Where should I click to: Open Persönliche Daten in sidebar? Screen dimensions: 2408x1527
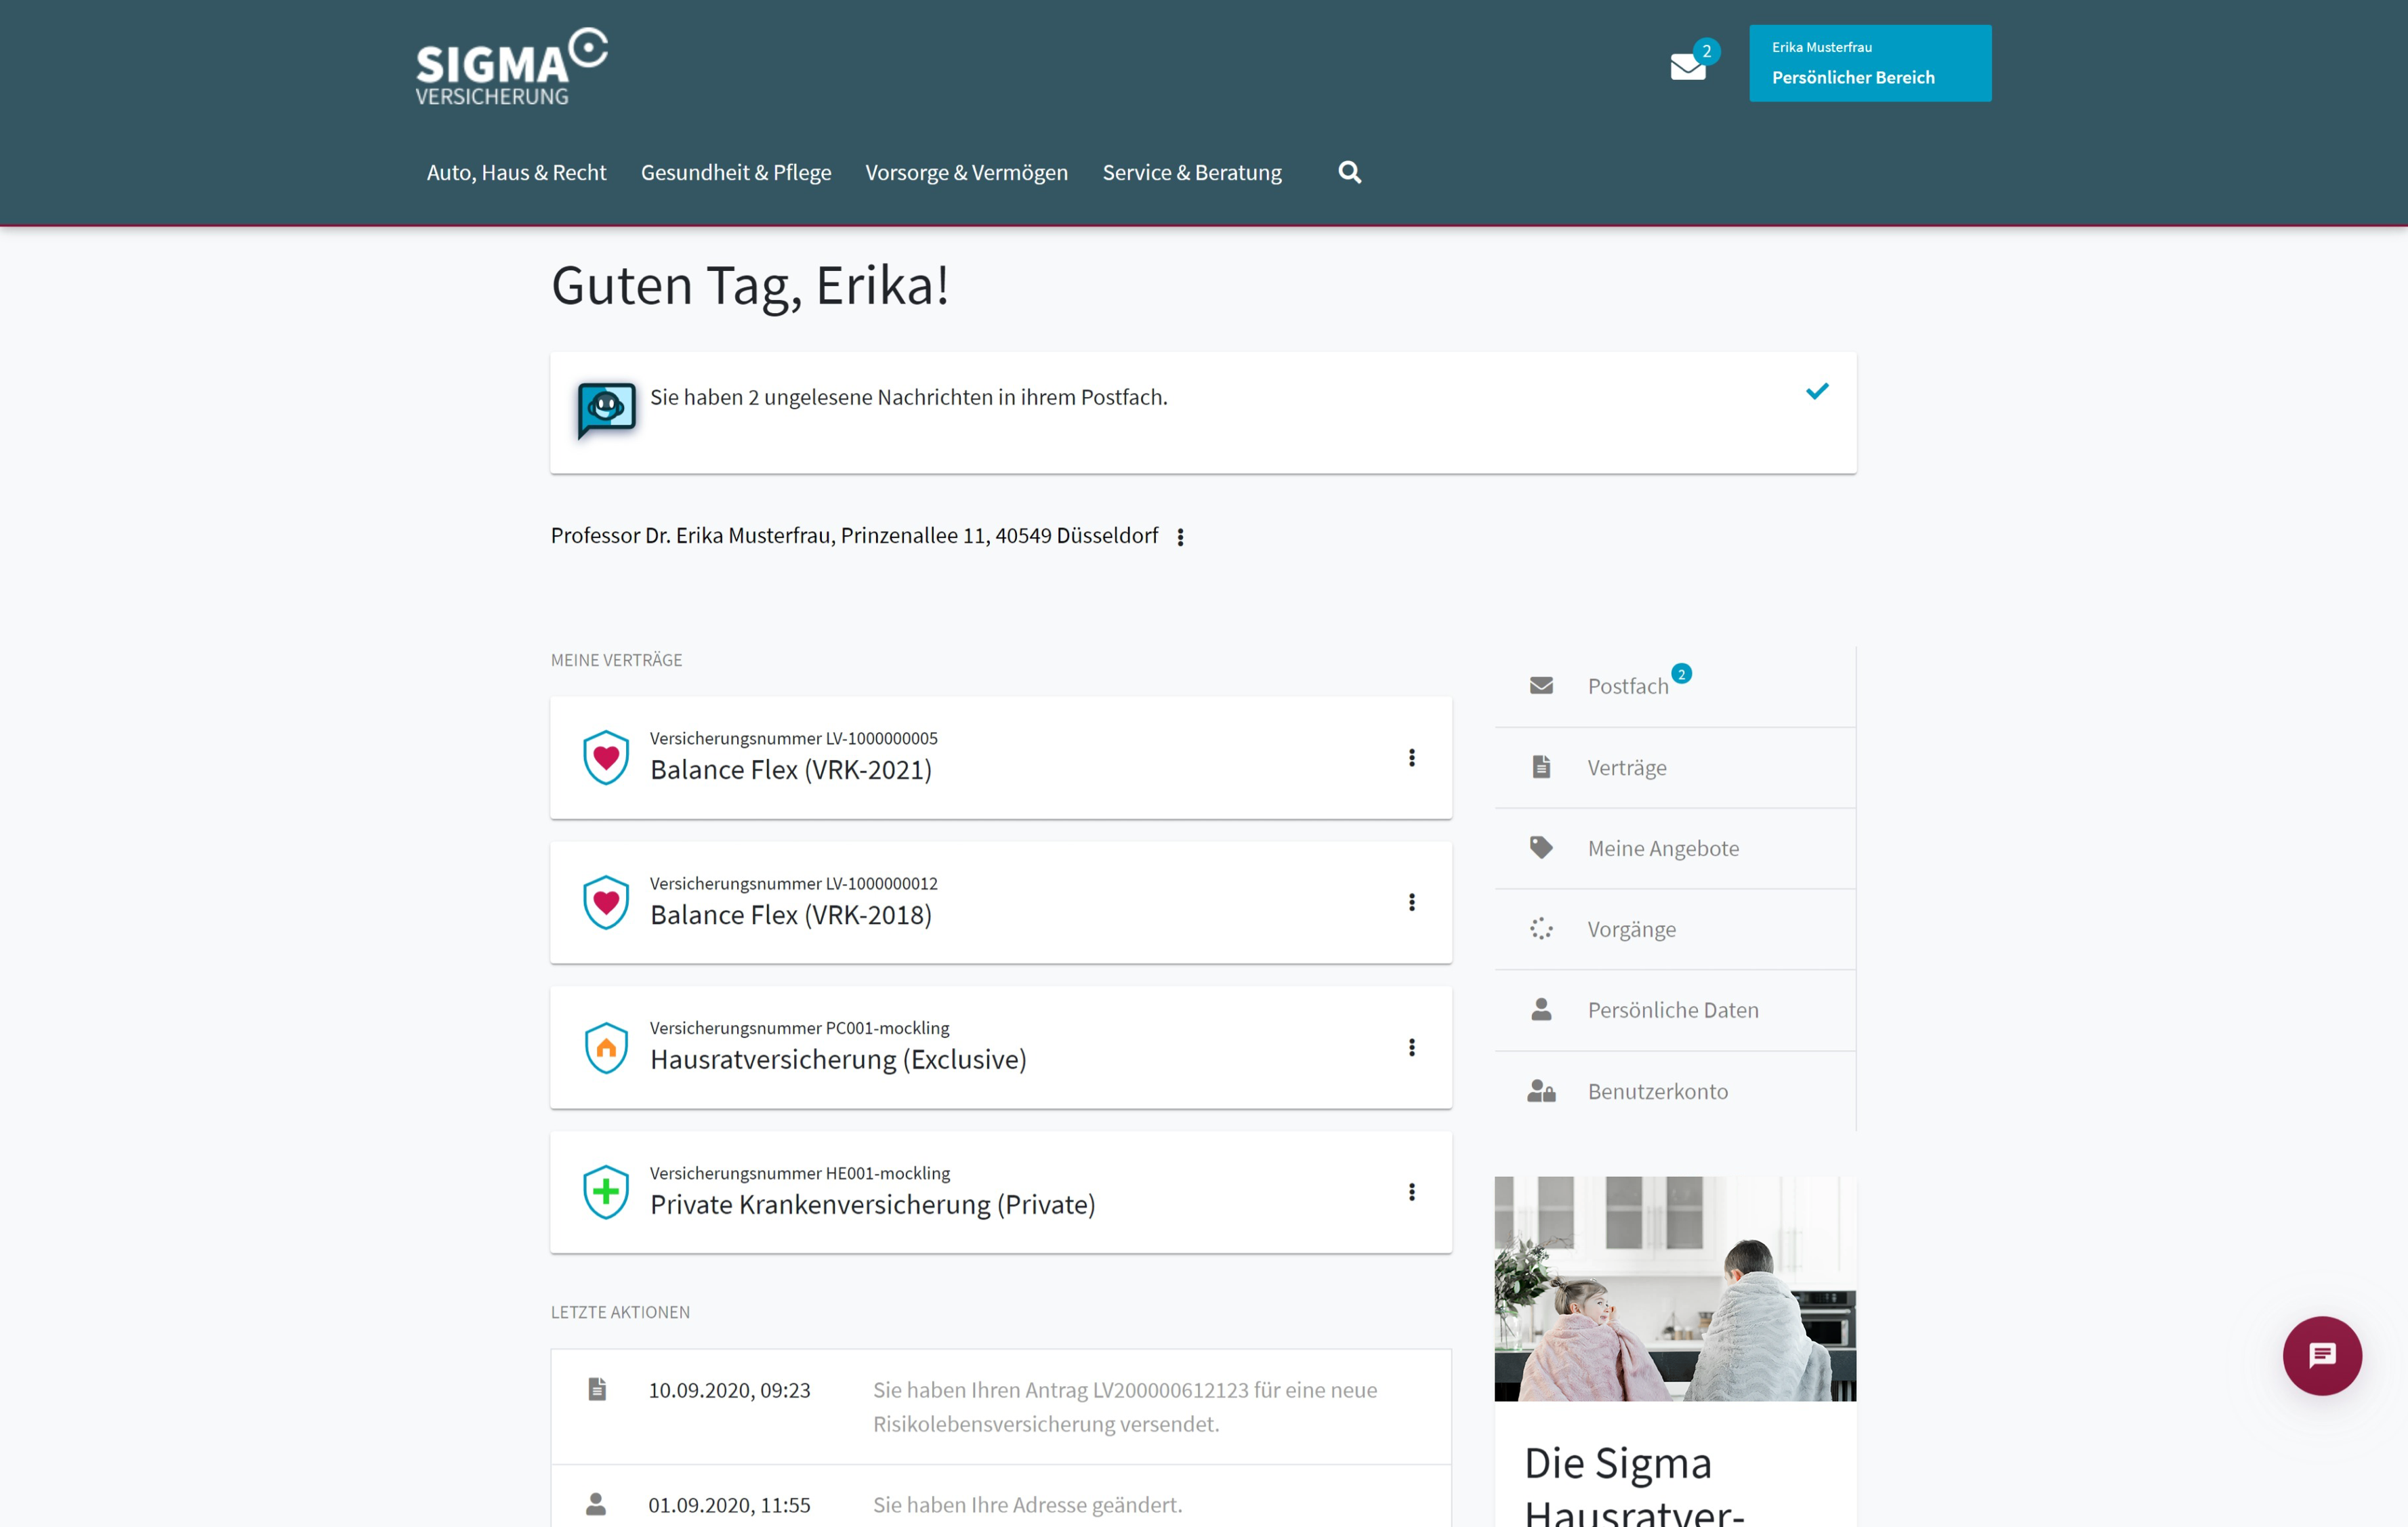1672,1010
